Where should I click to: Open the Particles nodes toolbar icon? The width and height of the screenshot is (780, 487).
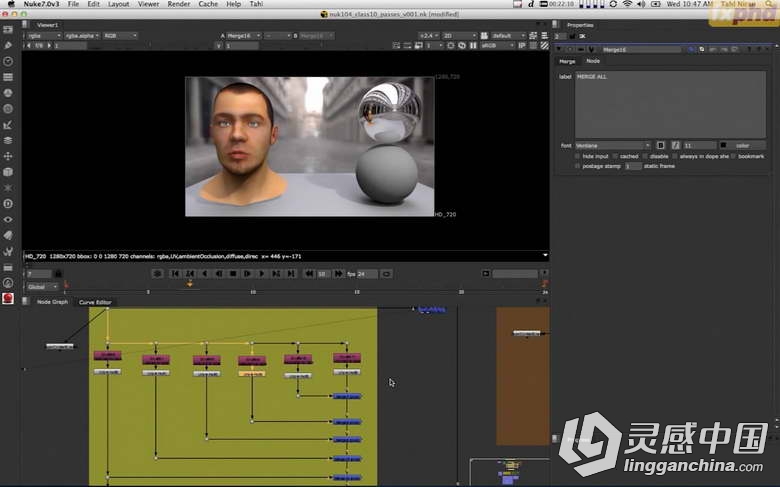coord(8,188)
